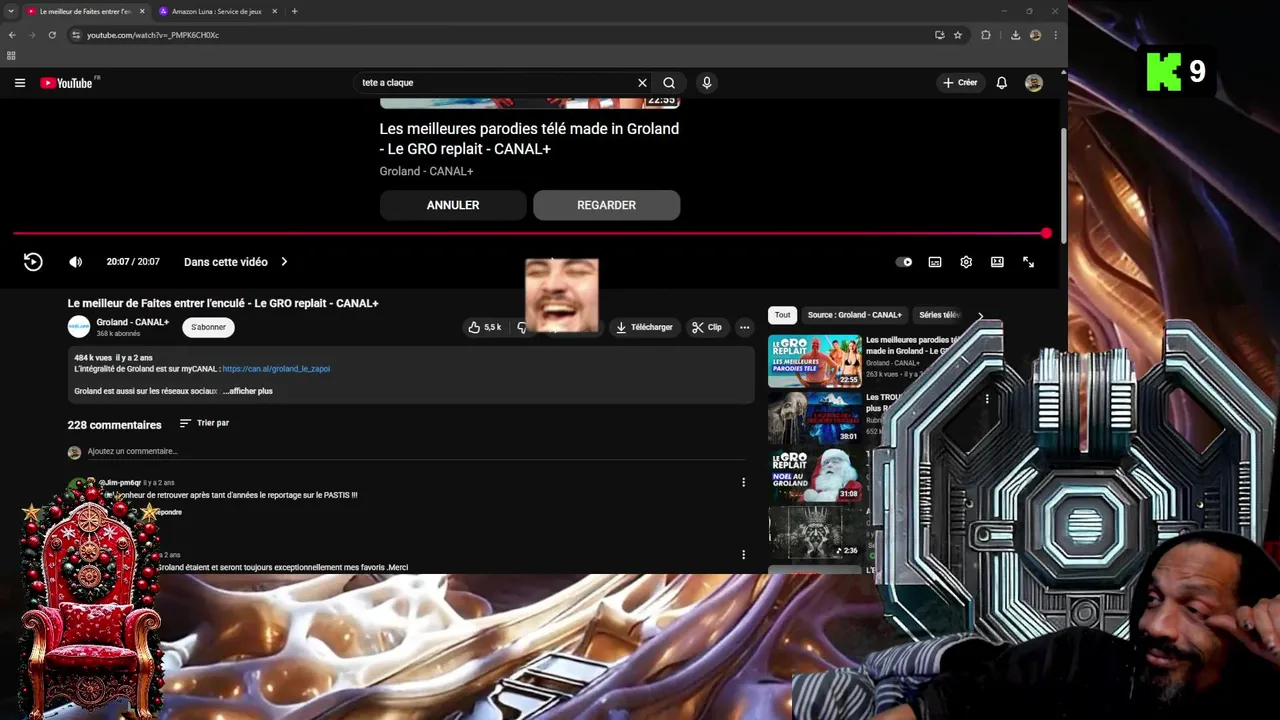Viewport: 1280px width, 720px height.
Task: Download the video with Télécharger
Action: pos(644,327)
